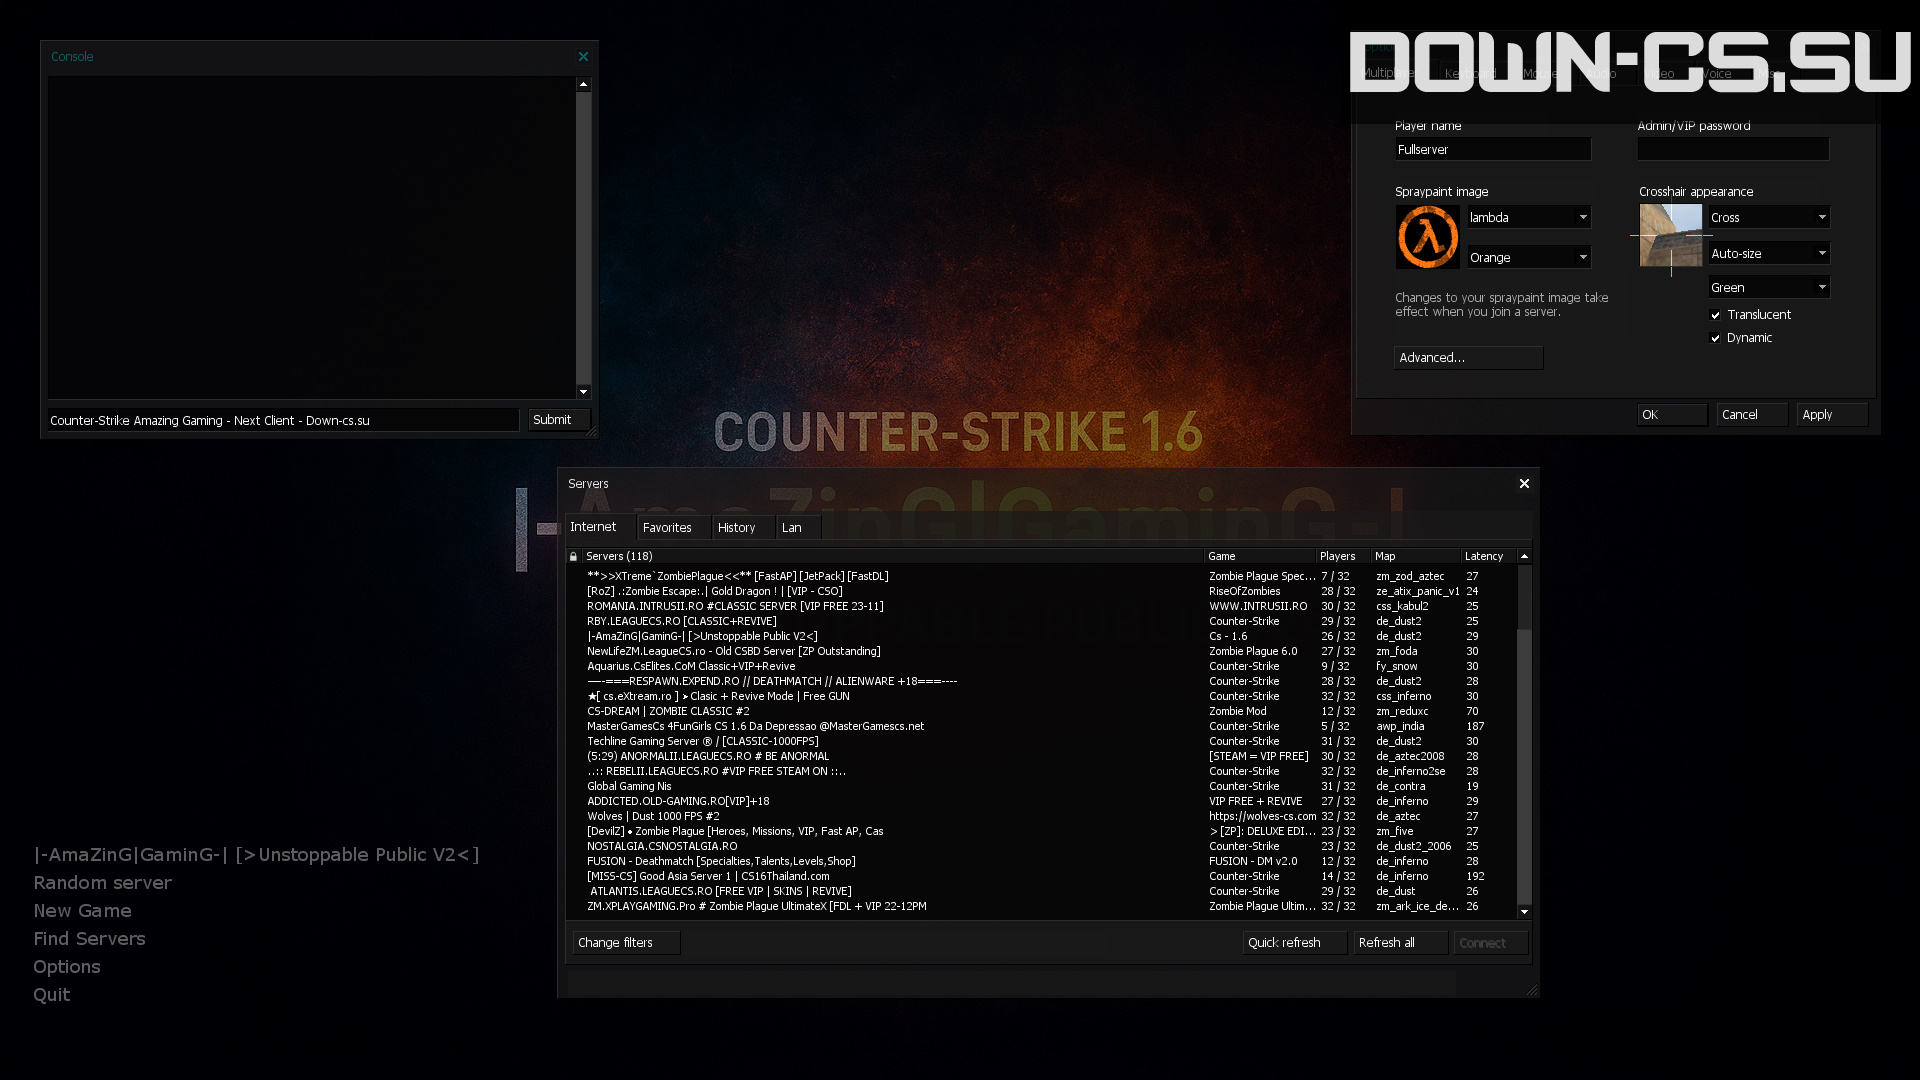Apply the option changes
Image resolution: width=1920 pixels, height=1080 pixels.
pyautogui.click(x=1832, y=415)
